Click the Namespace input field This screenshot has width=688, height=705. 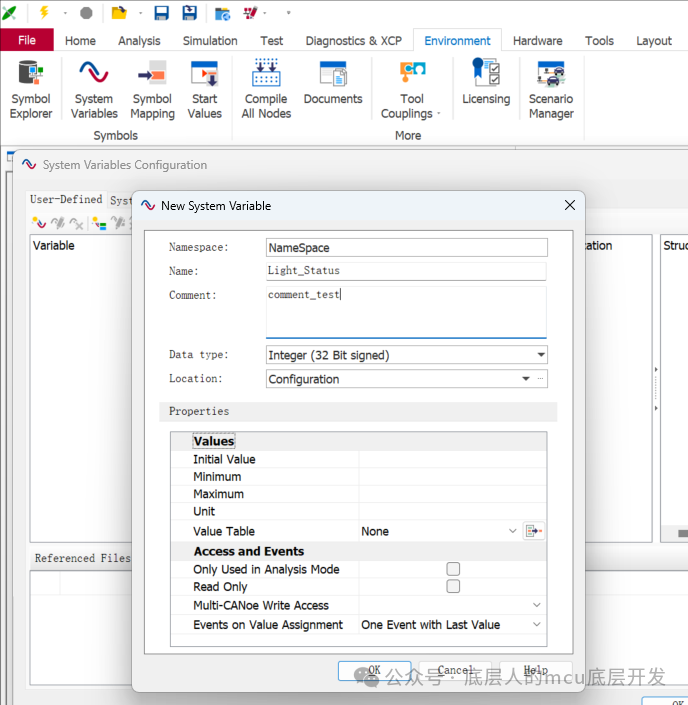pyautogui.click(x=407, y=247)
